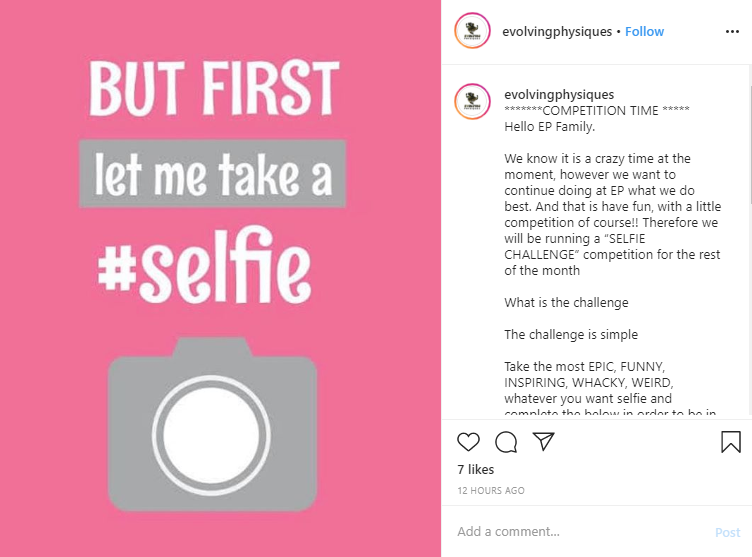
Task: Share the post with the paper plane icon
Action: pyautogui.click(x=543, y=442)
